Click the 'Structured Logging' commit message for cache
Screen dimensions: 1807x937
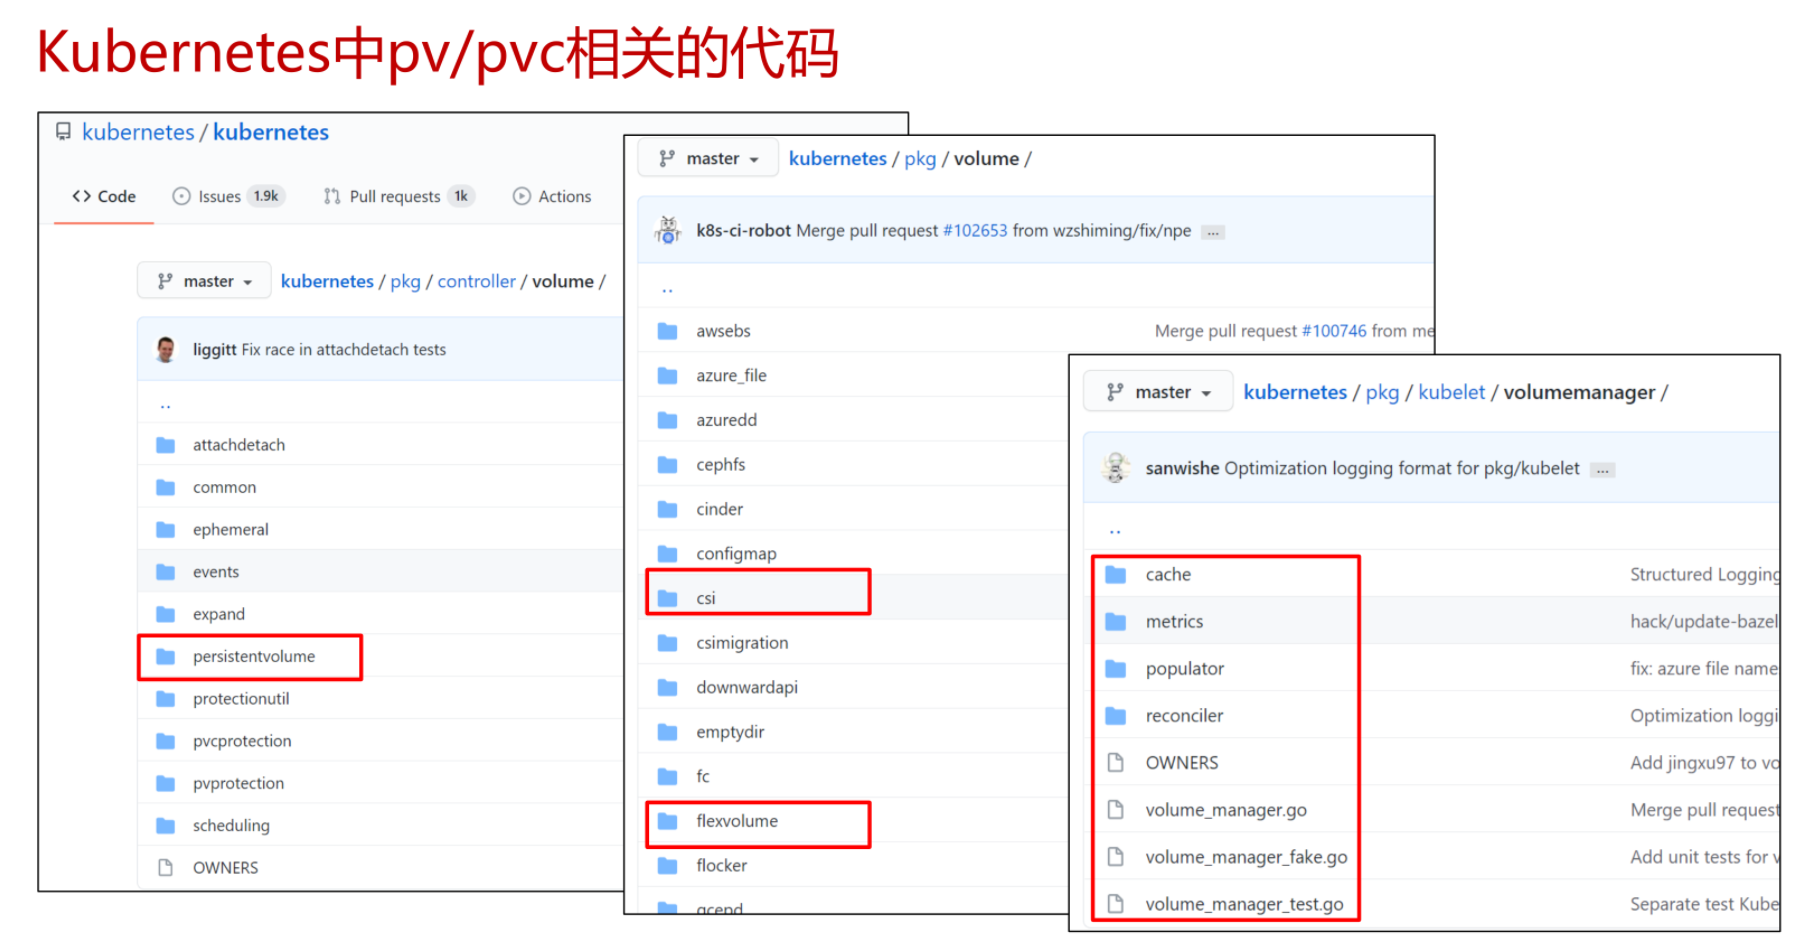tap(1705, 575)
